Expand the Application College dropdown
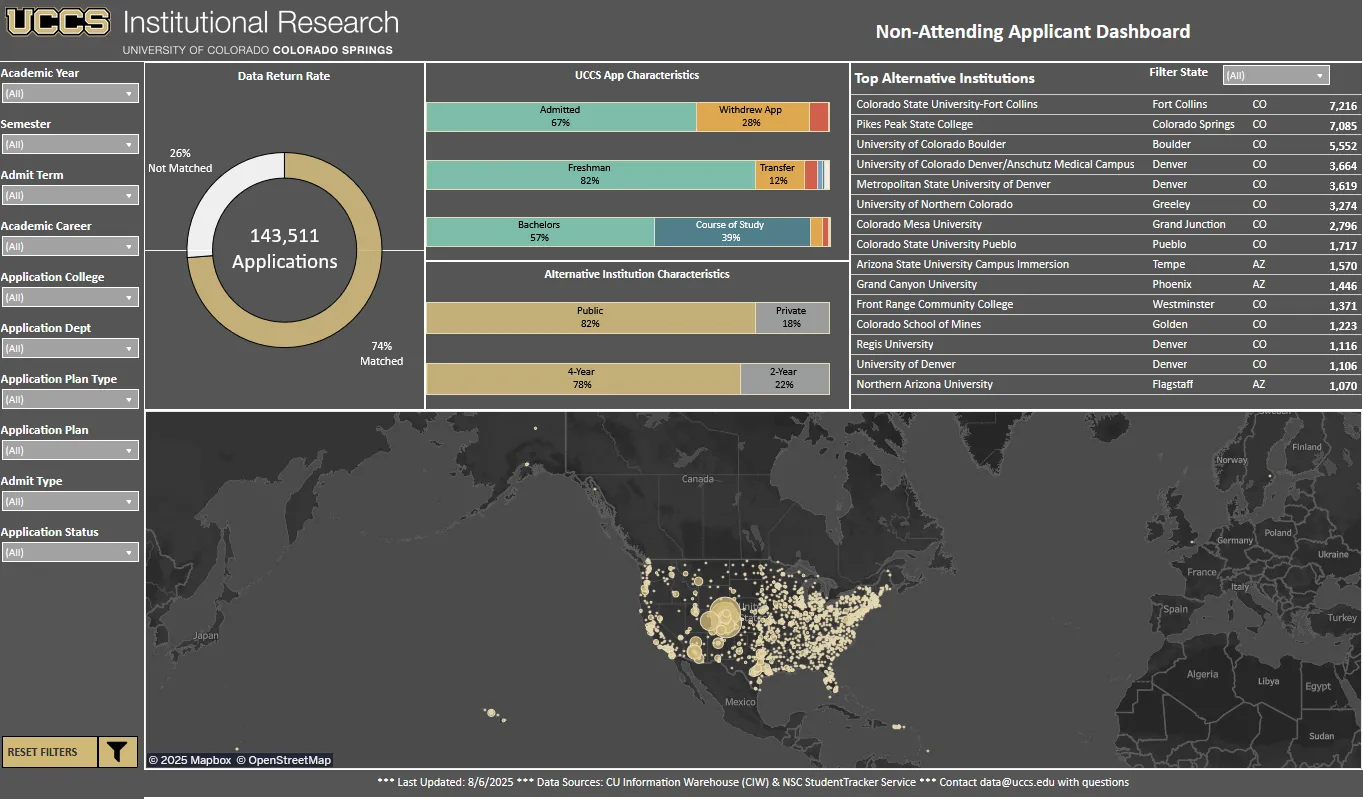The image size is (1363, 799). (x=70, y=297)
